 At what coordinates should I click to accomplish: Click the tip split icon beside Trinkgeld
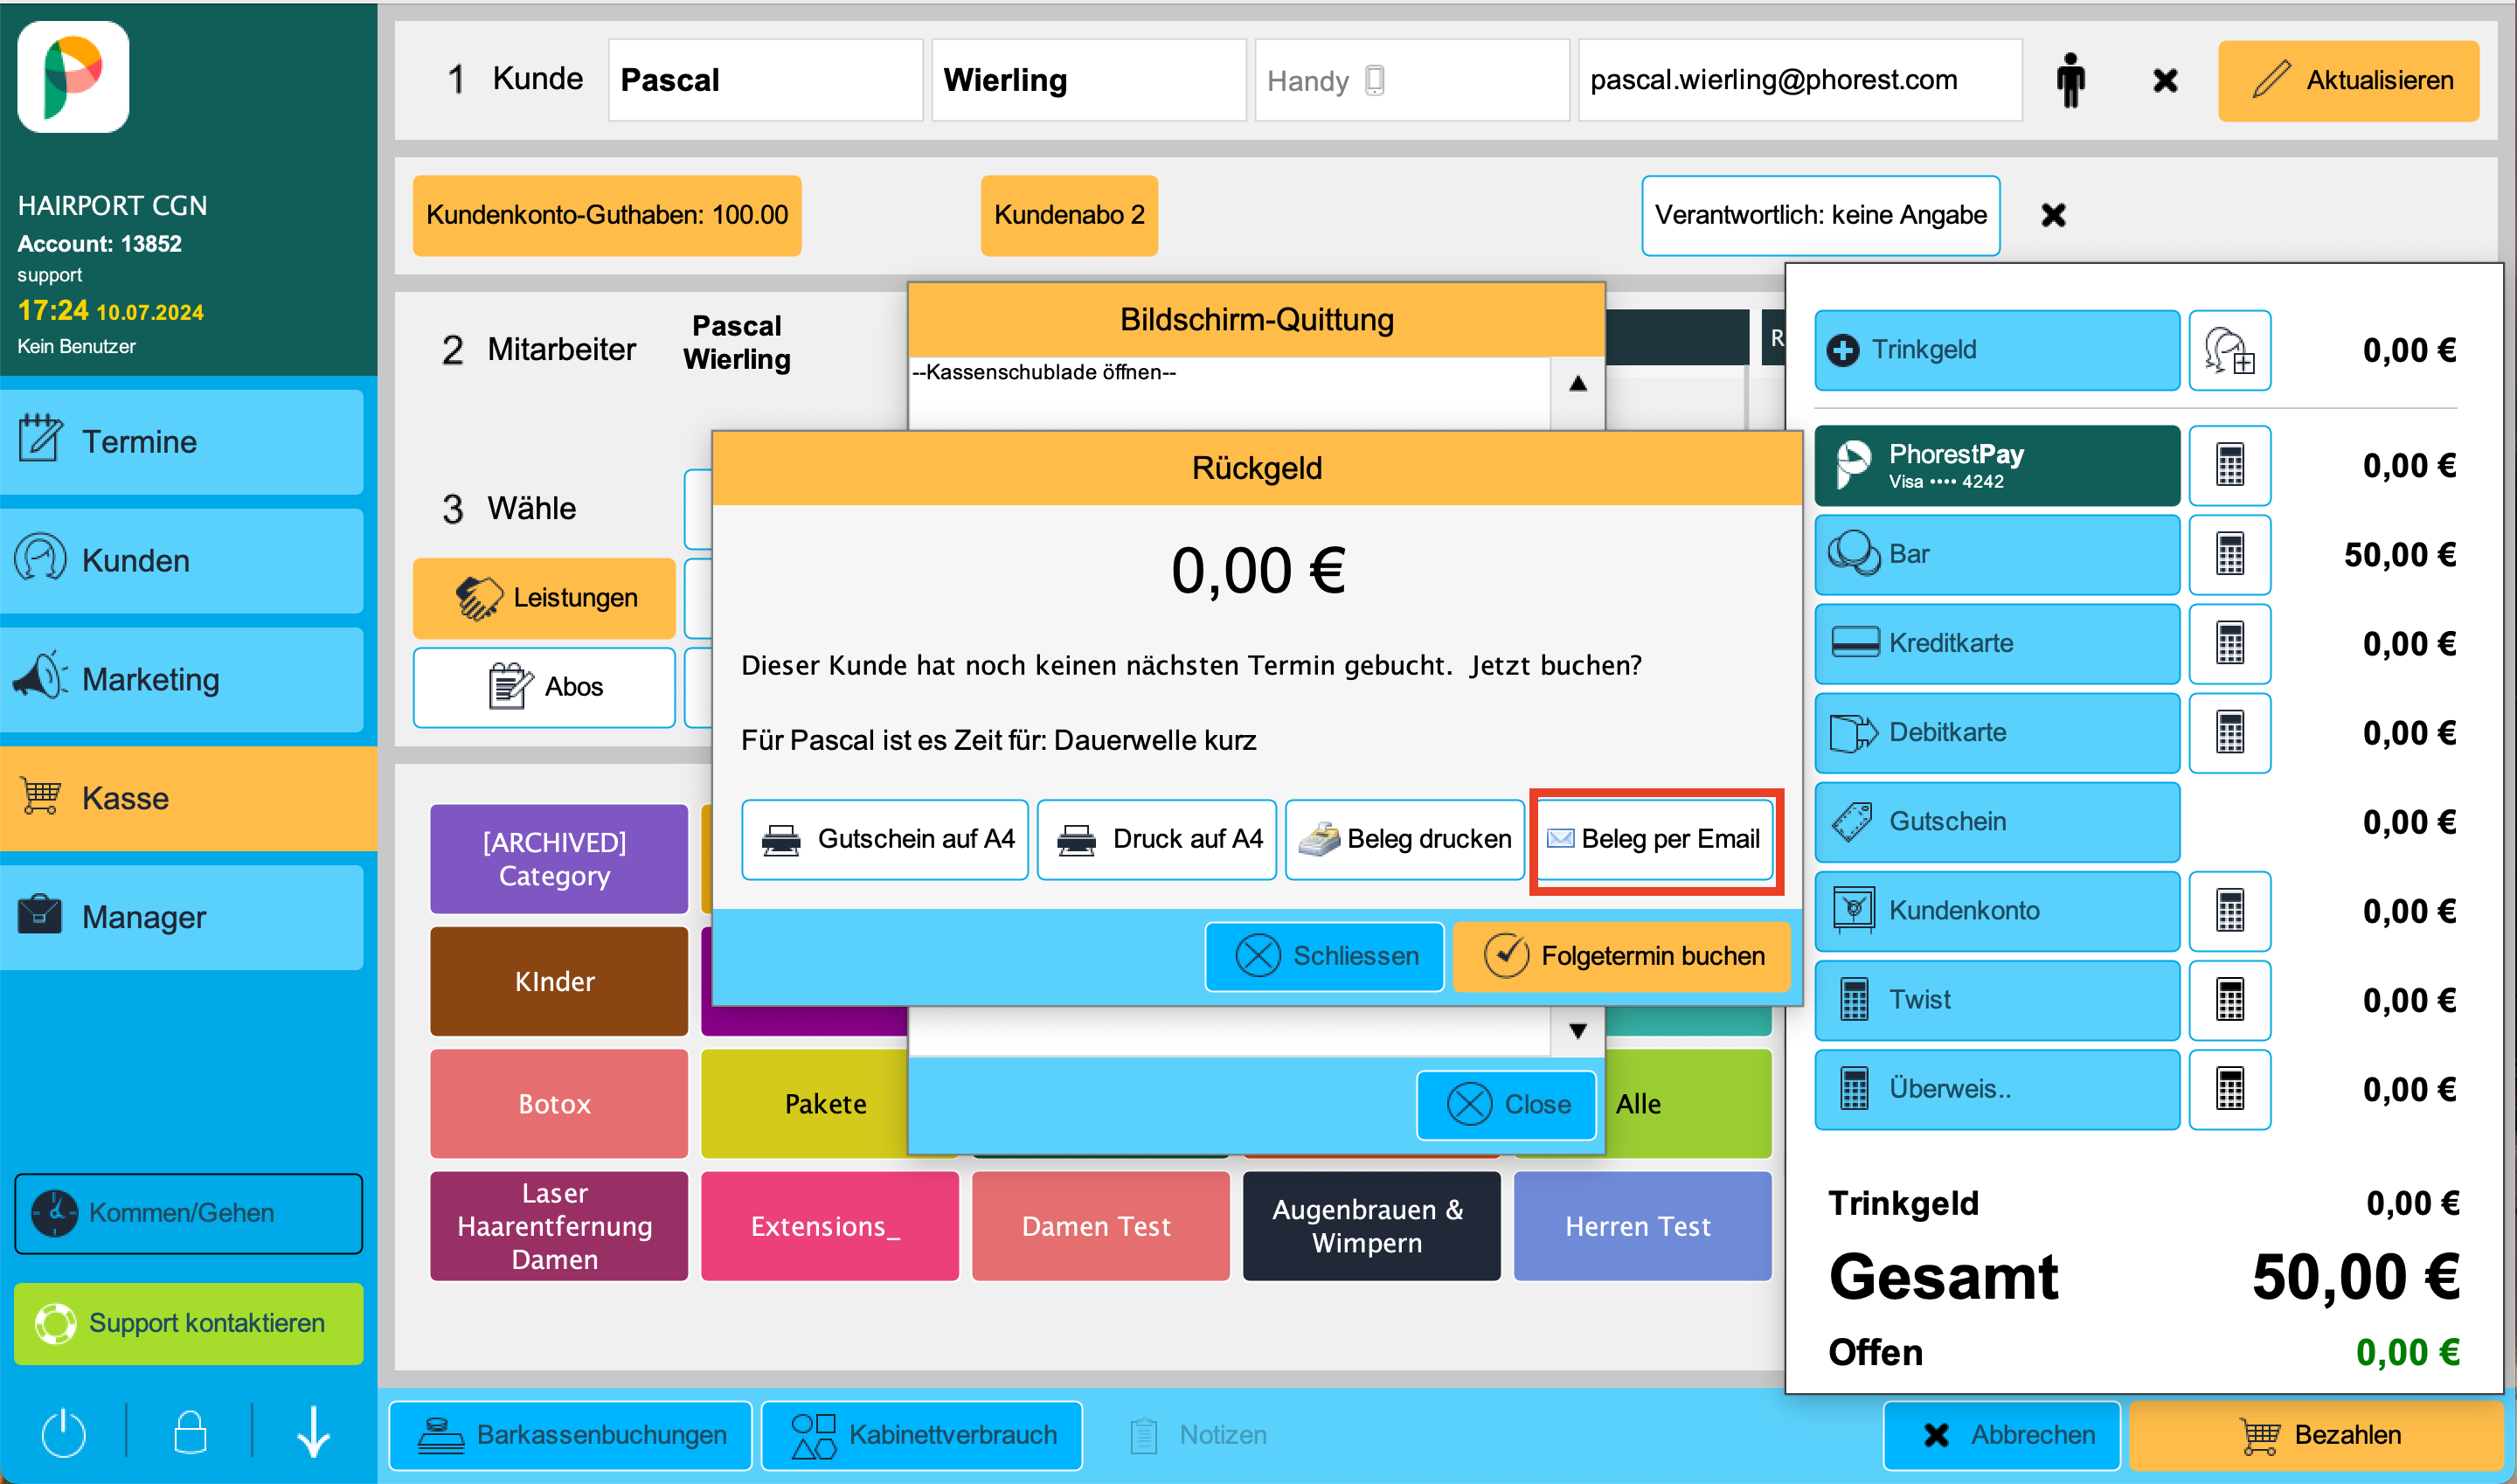click(2229, 350)
